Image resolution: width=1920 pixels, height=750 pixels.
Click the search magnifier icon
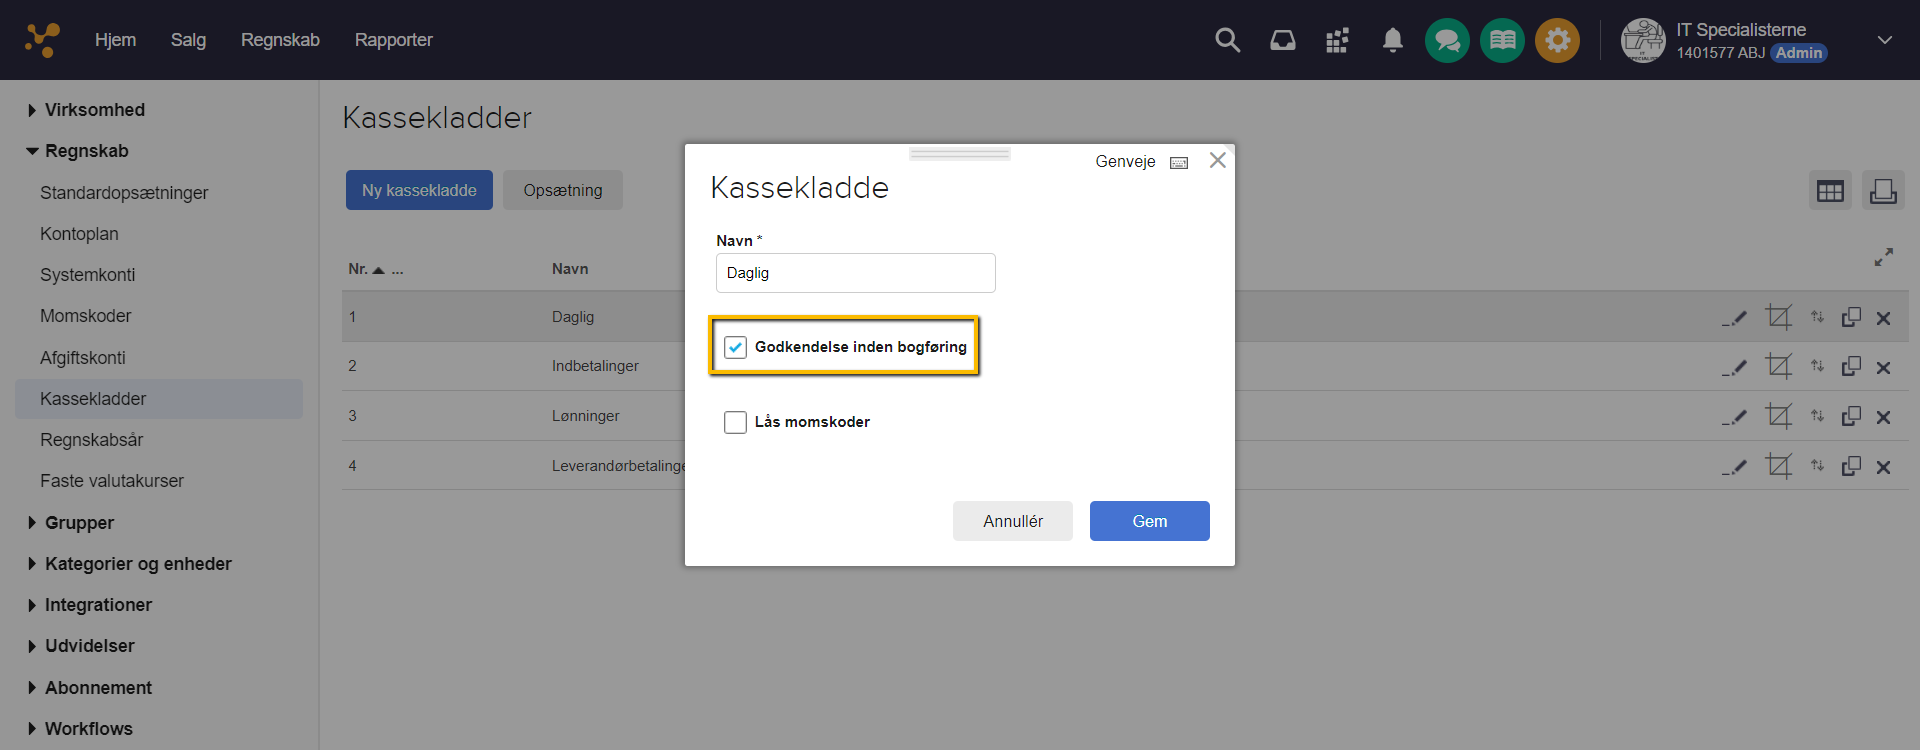(1227, 40)
